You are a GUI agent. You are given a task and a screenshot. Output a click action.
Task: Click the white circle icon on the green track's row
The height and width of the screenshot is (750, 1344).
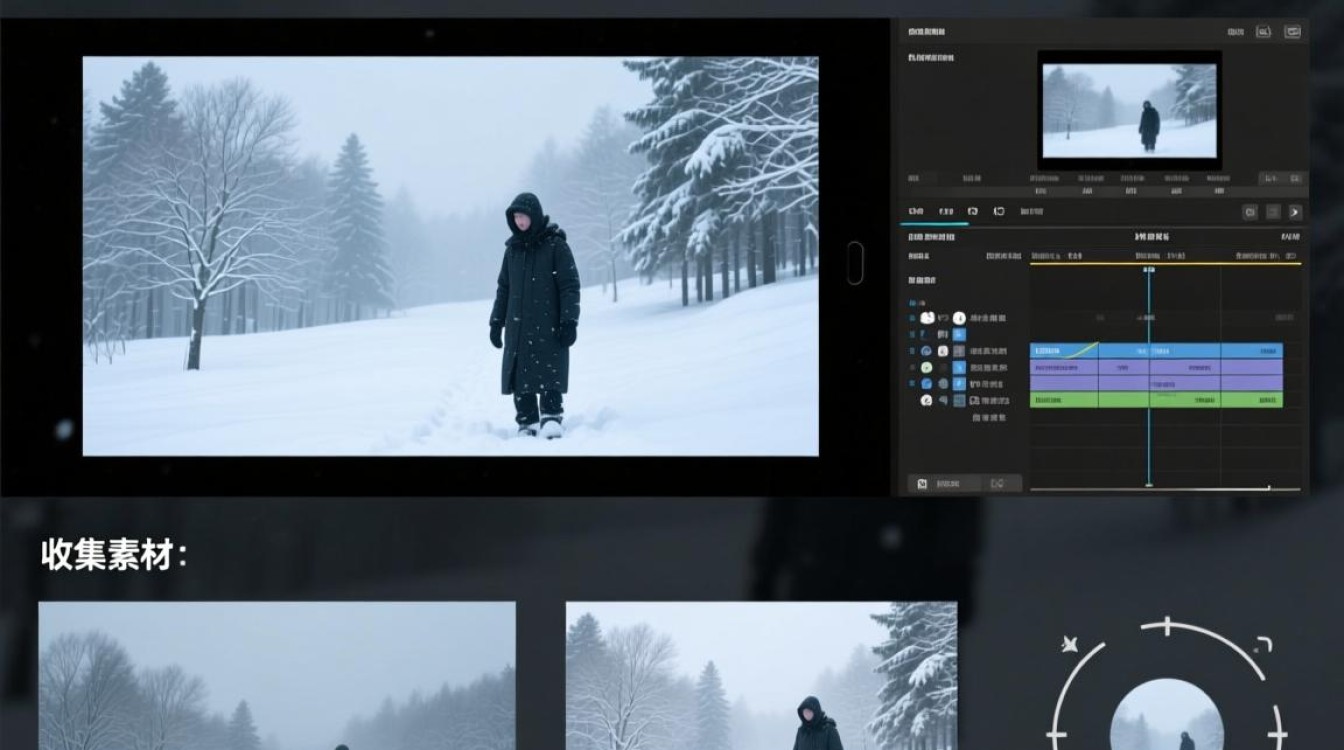tap(927, 400)
